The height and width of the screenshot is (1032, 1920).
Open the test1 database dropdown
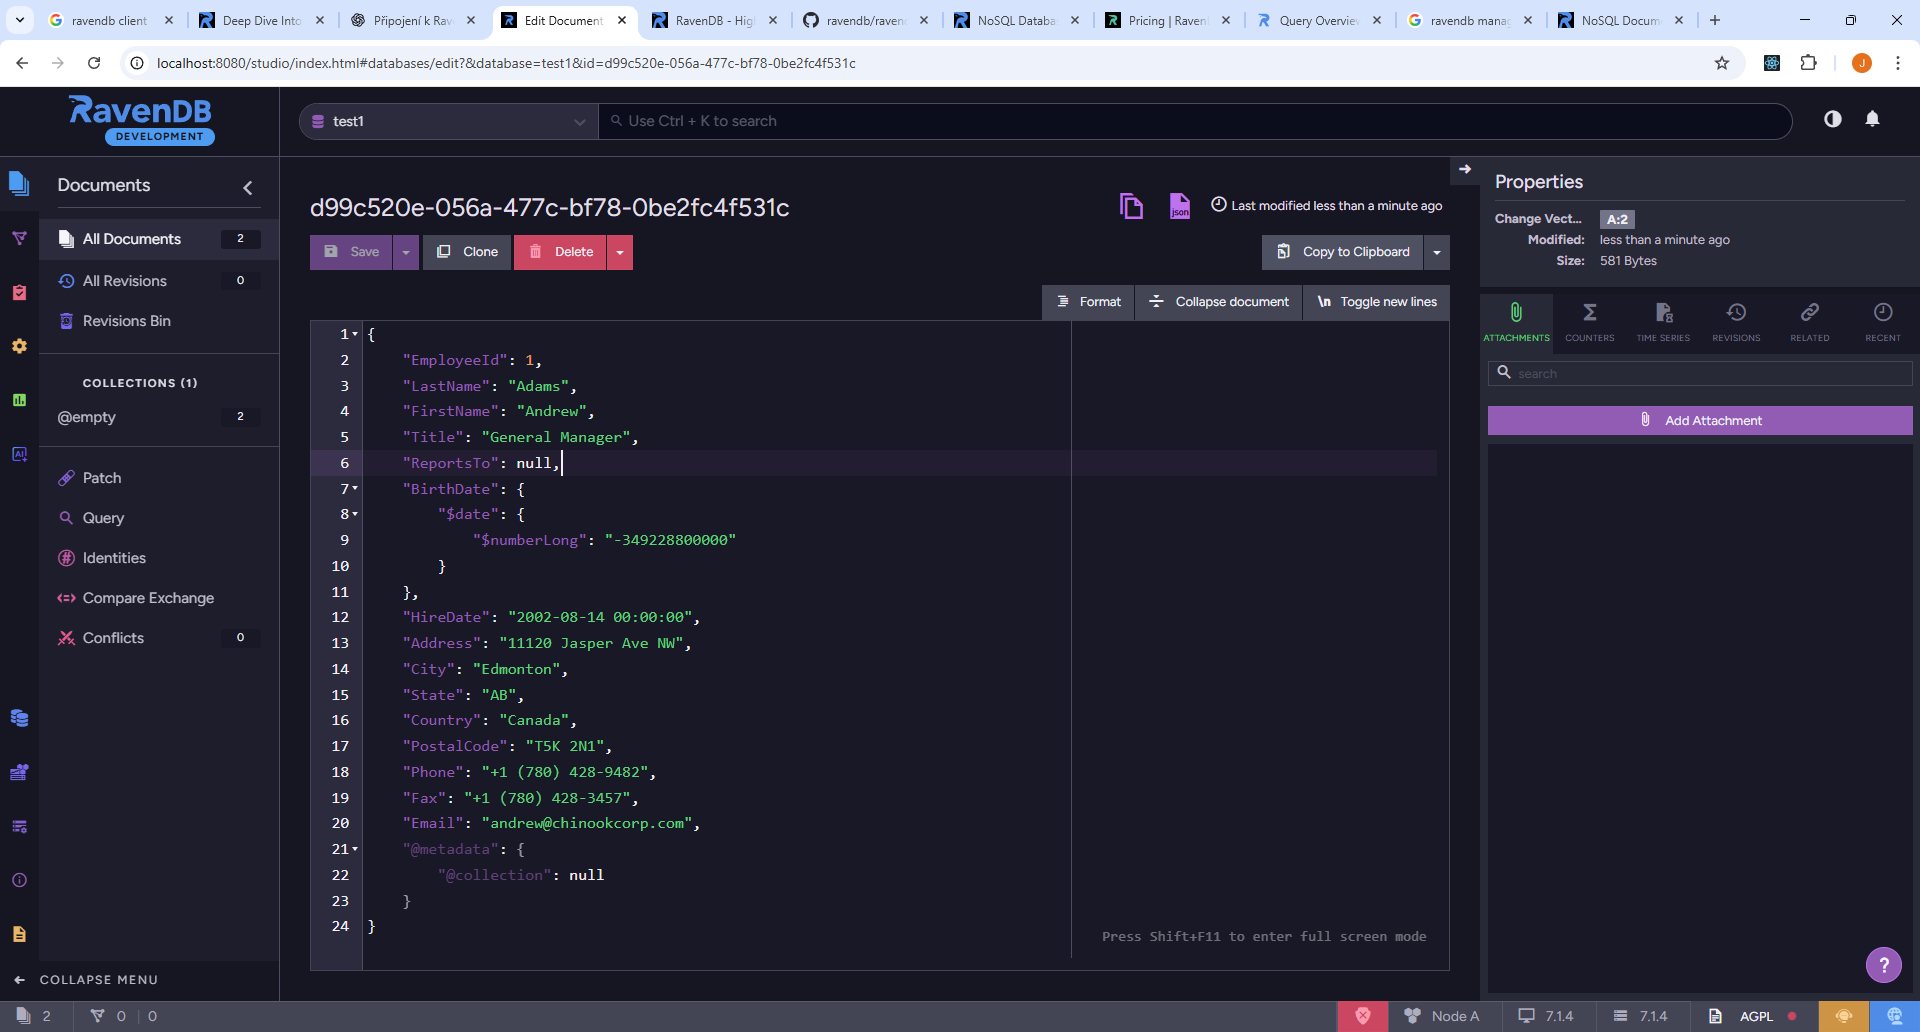(448, 121)
